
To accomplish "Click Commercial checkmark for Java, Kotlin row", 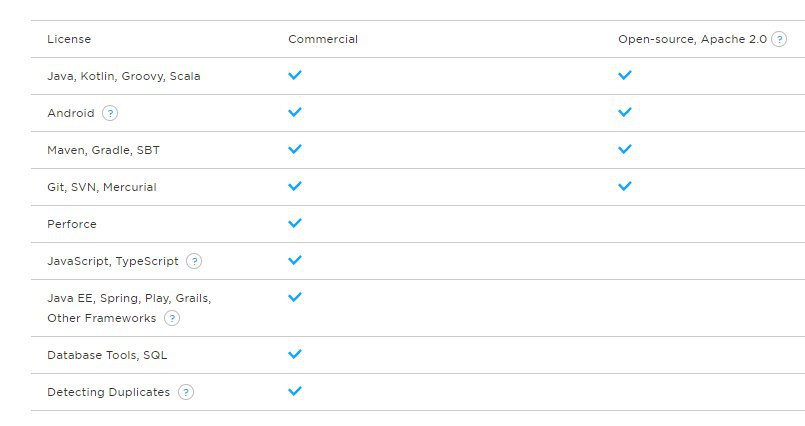I will [x=295, y=75].
